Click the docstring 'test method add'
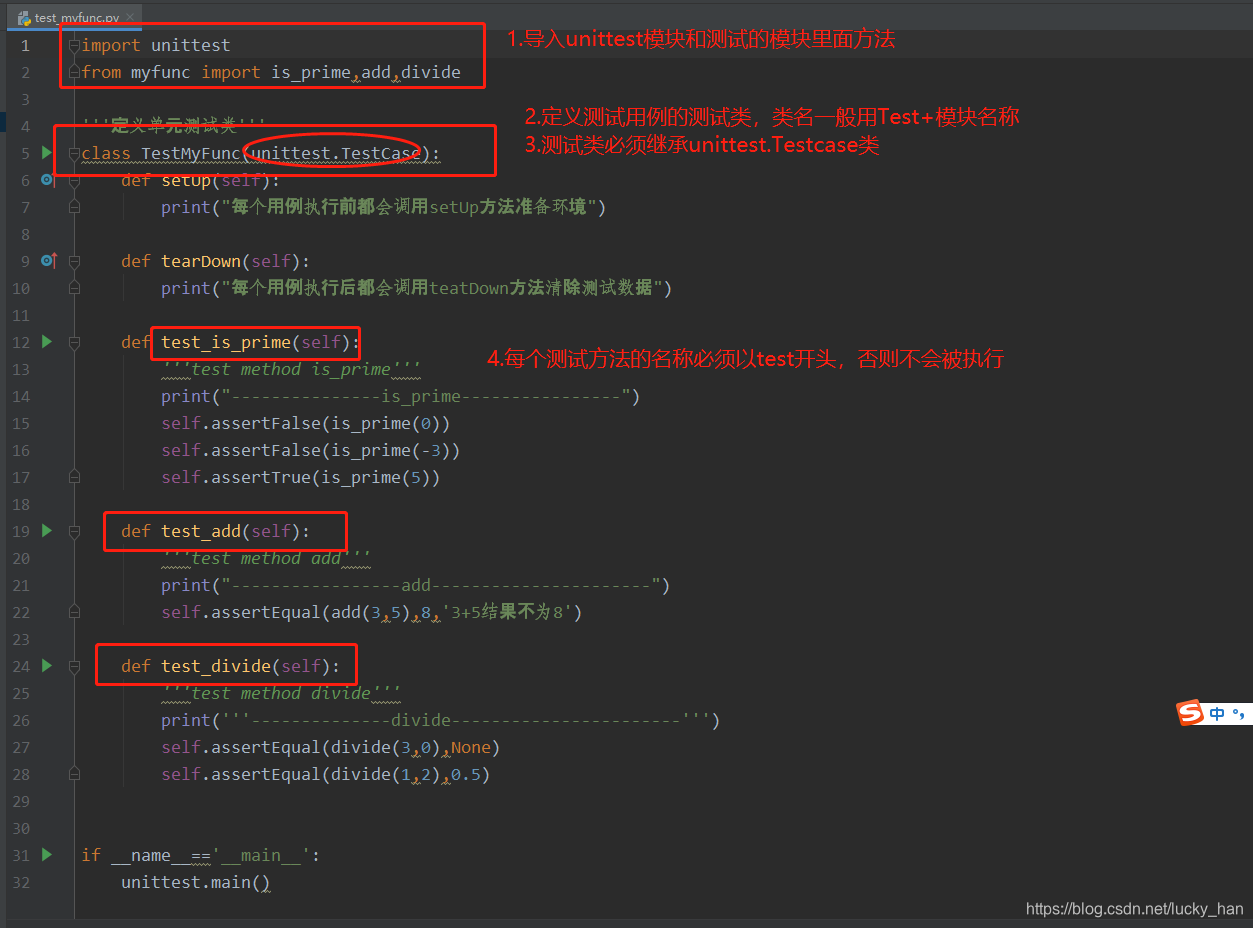 pos(266,558)
